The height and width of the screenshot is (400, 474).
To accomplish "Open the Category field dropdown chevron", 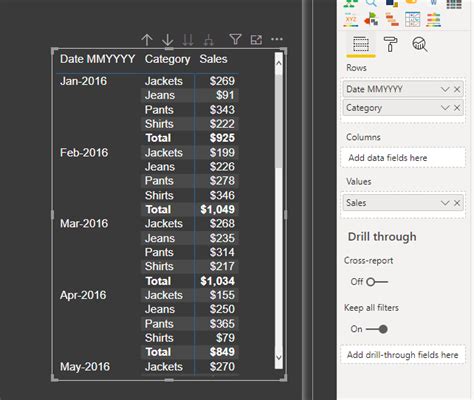I will click(x=445, y=108).
